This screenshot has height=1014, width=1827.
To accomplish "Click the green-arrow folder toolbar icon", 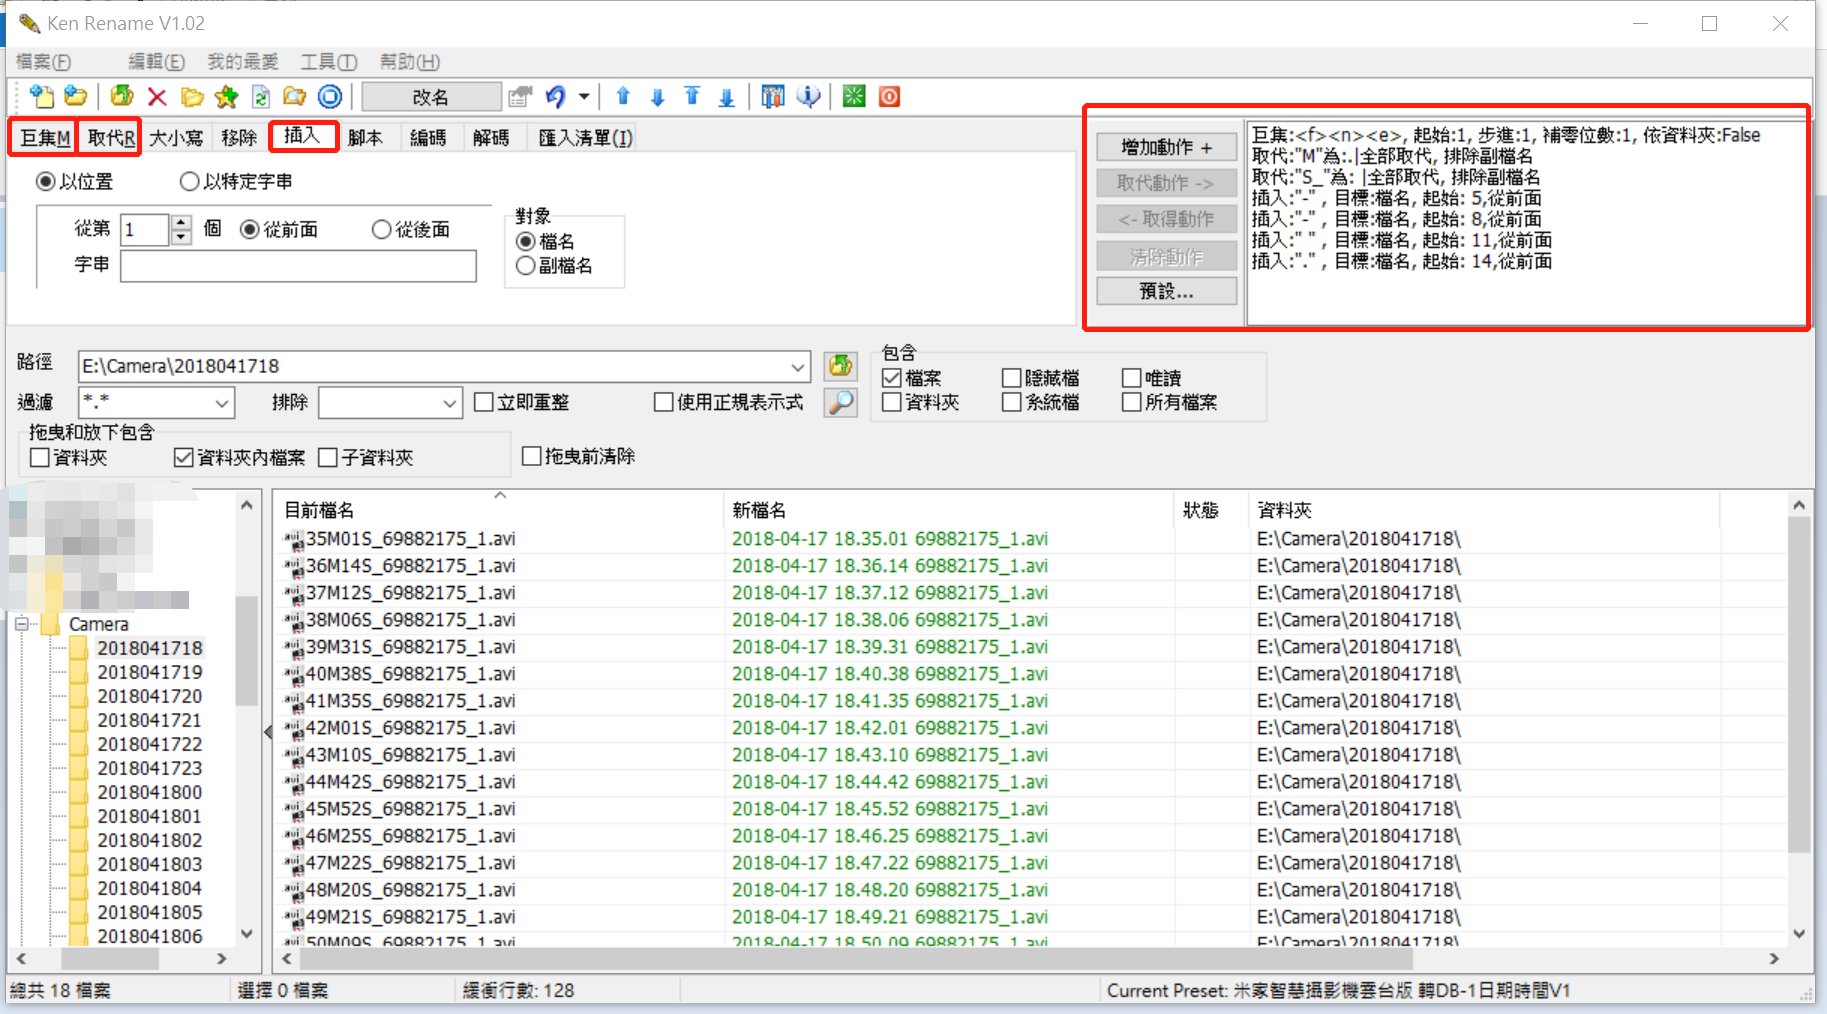I will click(x=122, y=96).
